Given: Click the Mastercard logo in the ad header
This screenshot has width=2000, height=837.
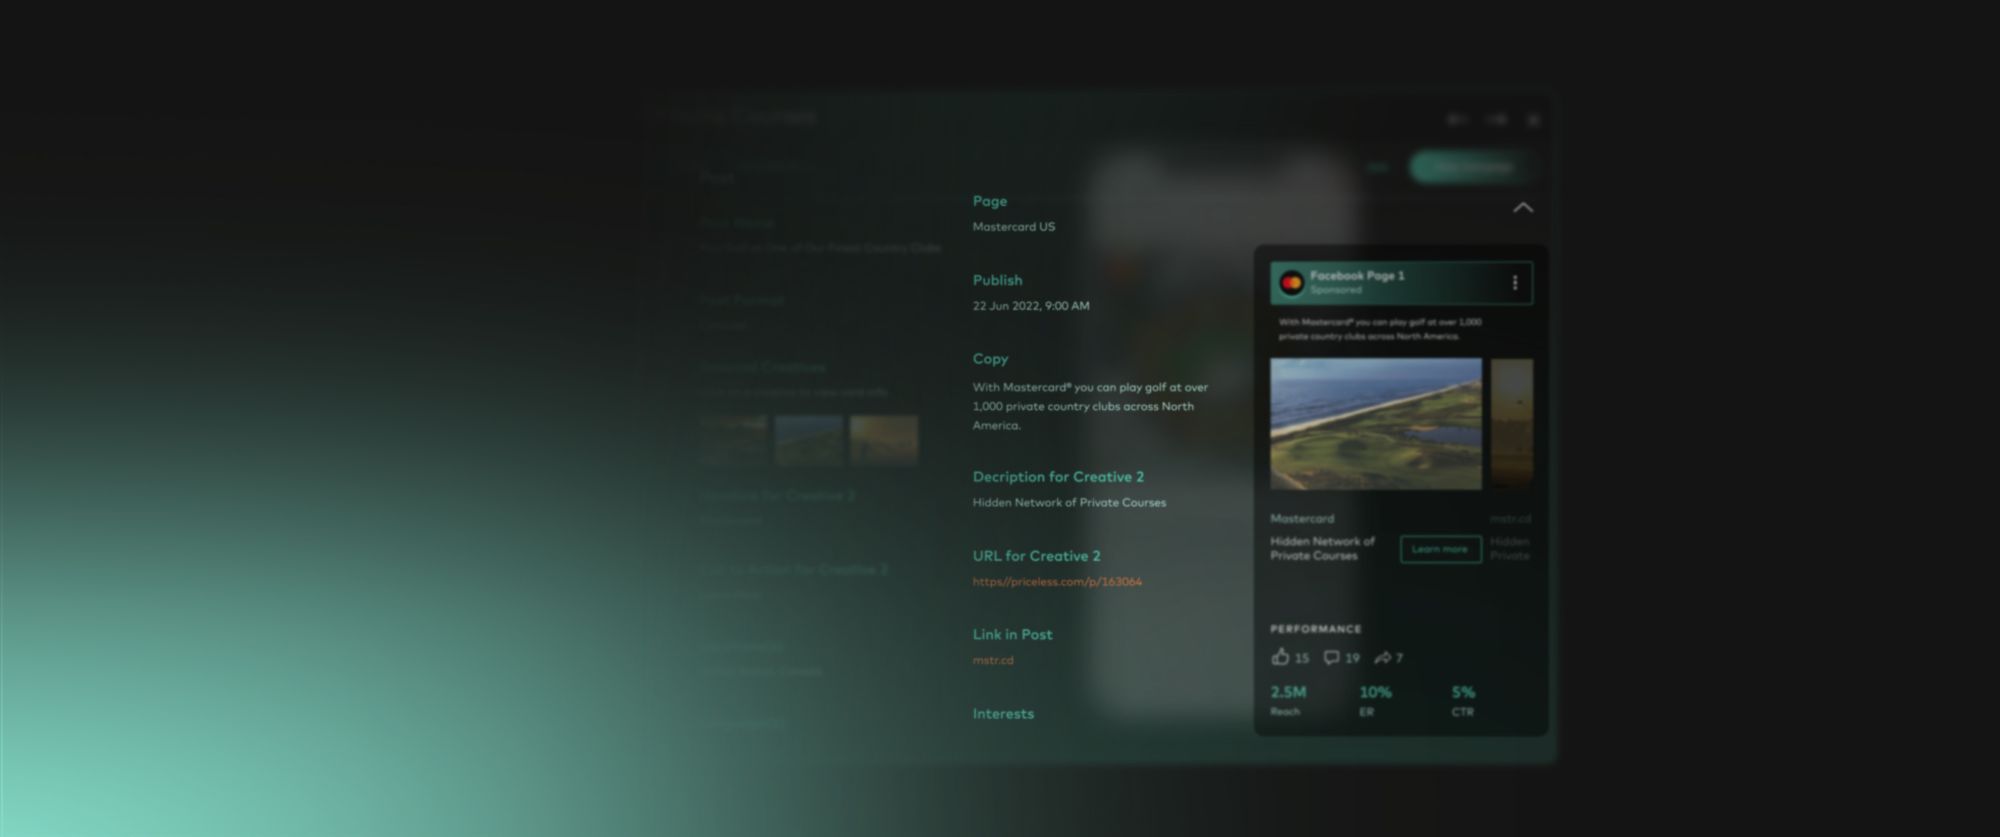Looking at the screenshot, I should (x=1291, y=284).
